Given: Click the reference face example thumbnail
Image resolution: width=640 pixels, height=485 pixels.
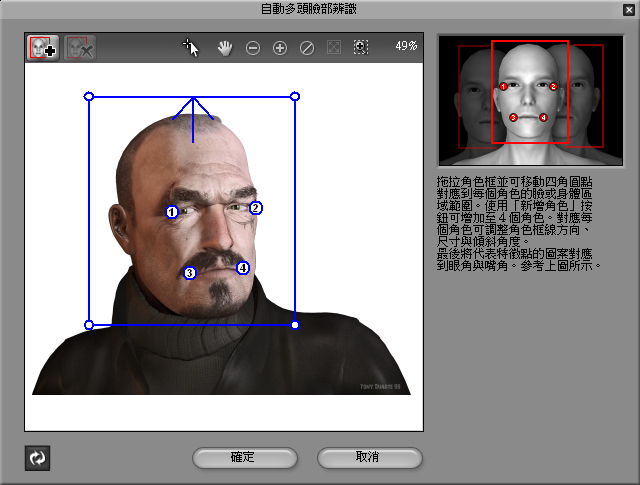Looking at the screenshot, I should point(531,100).
